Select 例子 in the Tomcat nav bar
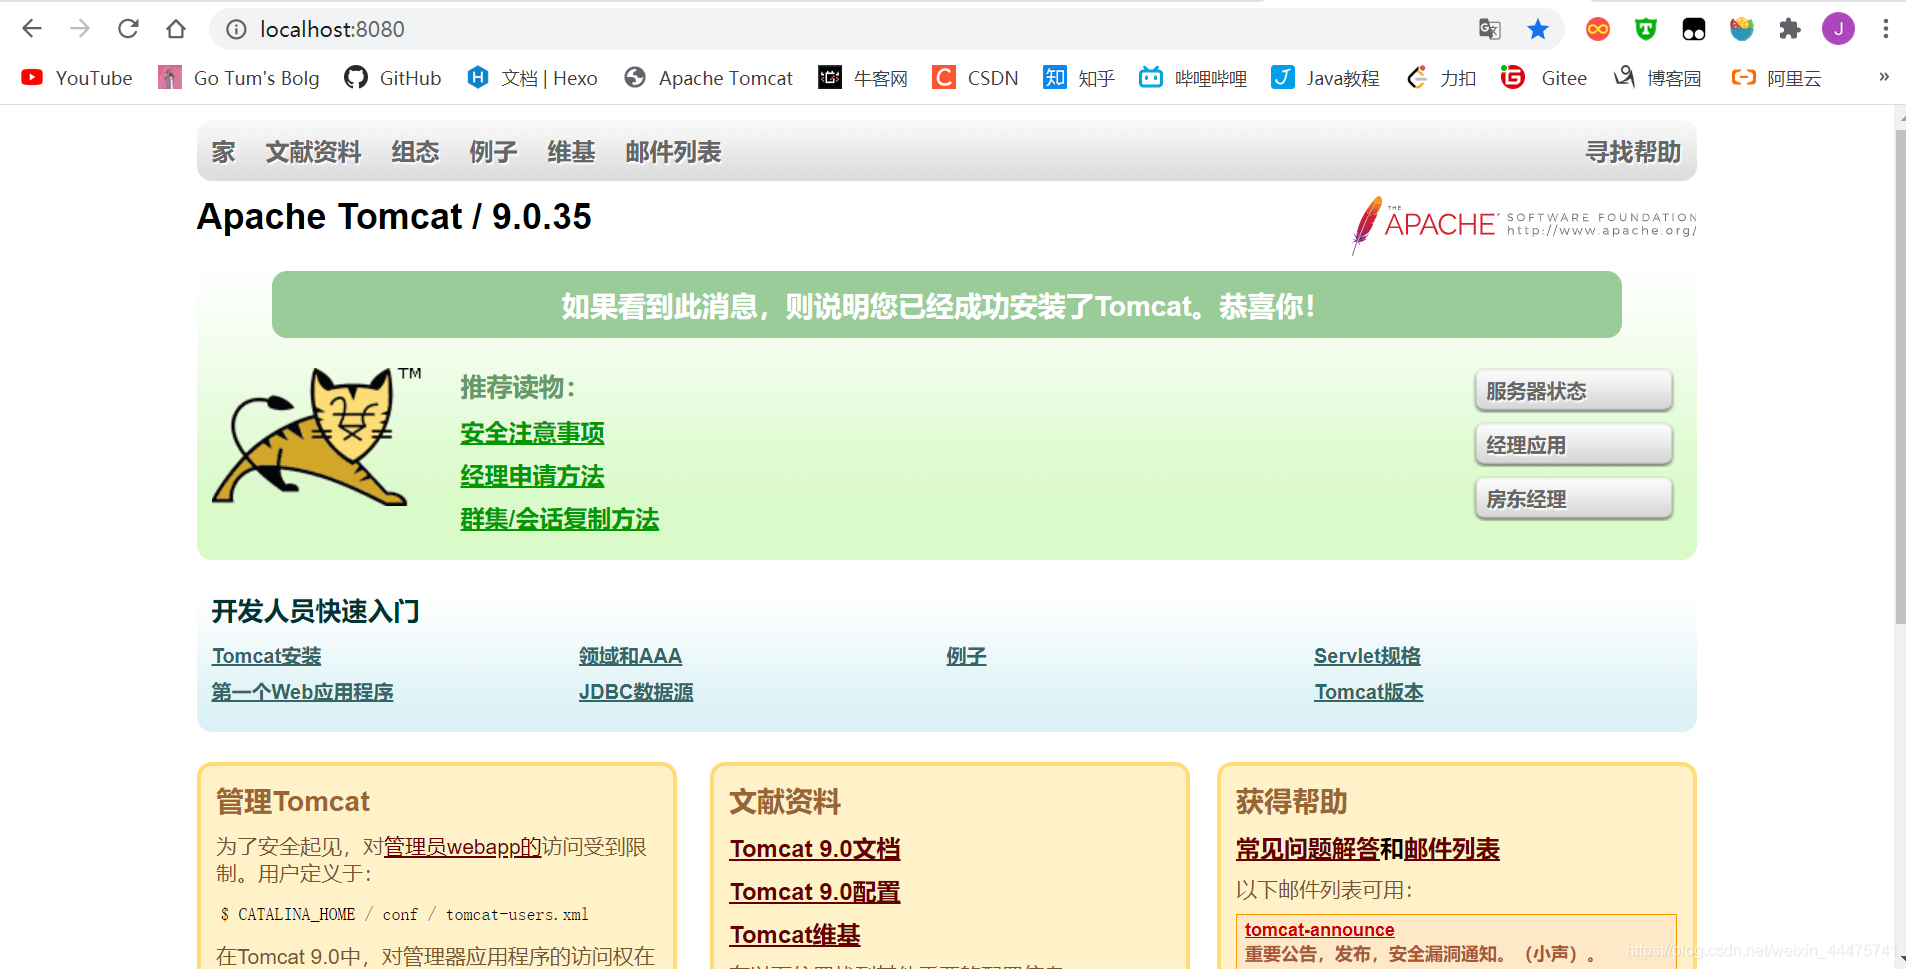This screenshot has width=1906, height=969. pyautogui.click(x=493, y=152)
